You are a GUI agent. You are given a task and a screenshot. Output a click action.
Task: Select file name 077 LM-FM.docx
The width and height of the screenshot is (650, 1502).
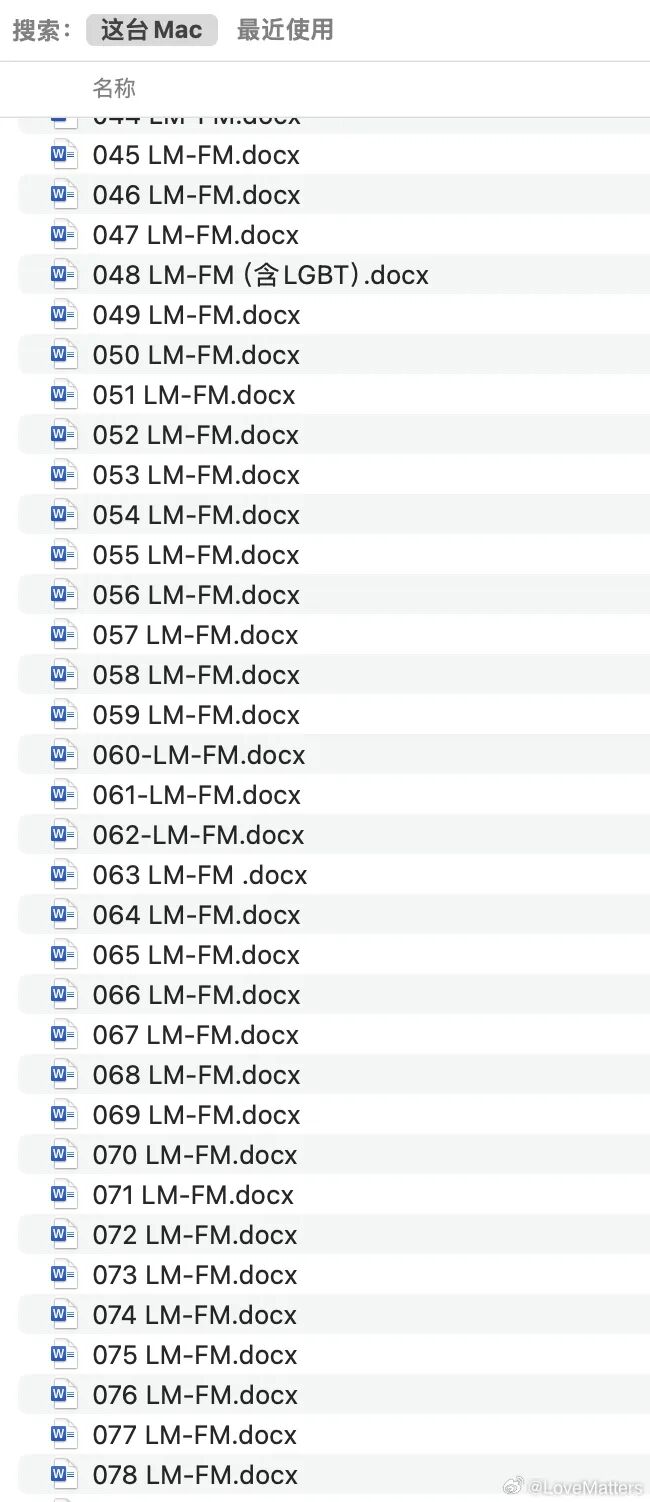195,1435
